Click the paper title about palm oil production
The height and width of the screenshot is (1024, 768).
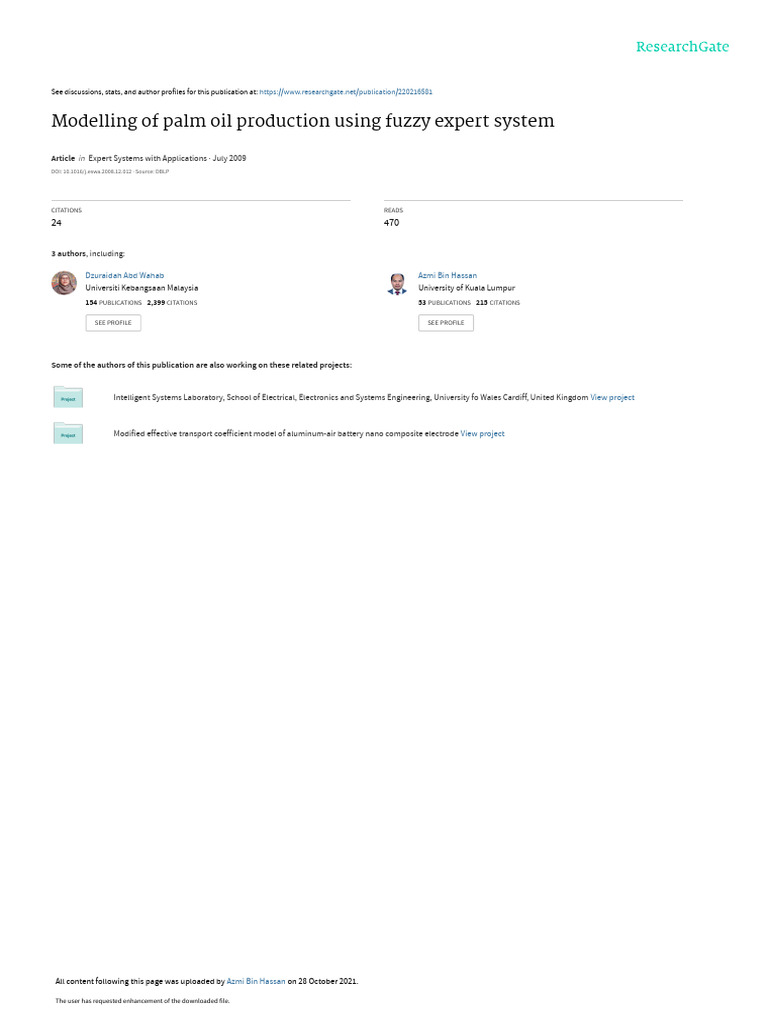tap(303, 121)
